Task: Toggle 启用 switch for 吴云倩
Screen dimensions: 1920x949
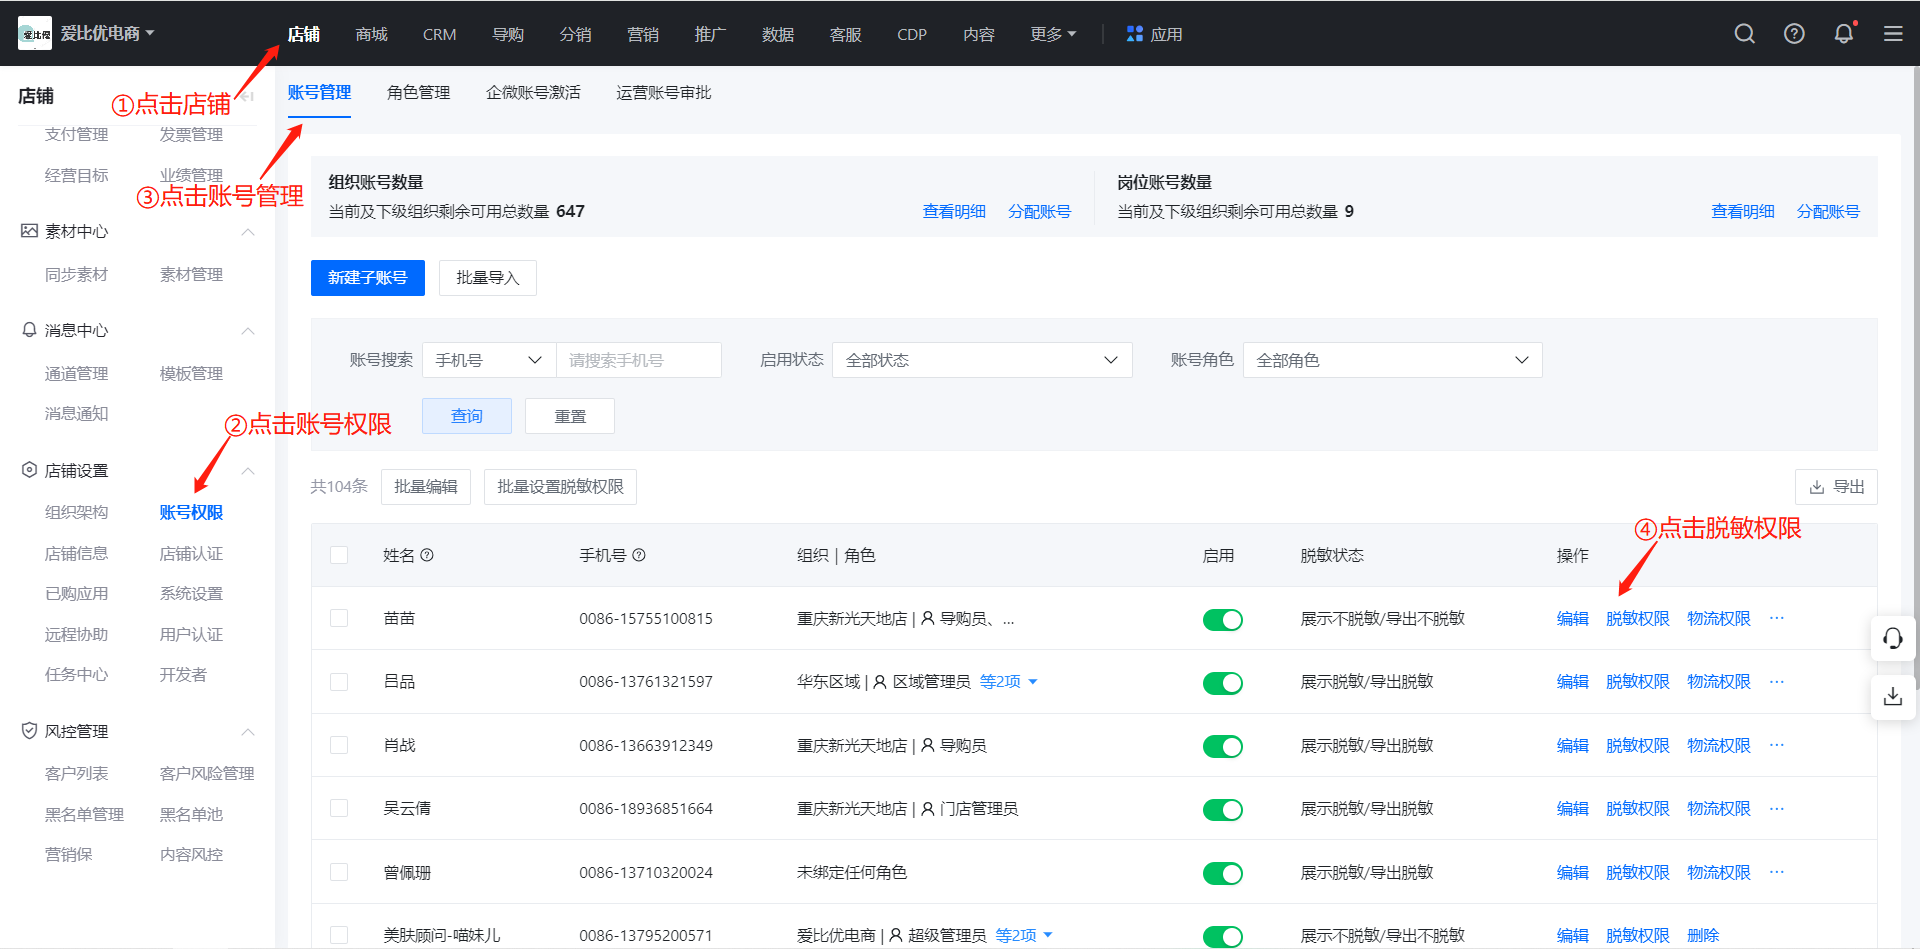Action: [1222, 810]
